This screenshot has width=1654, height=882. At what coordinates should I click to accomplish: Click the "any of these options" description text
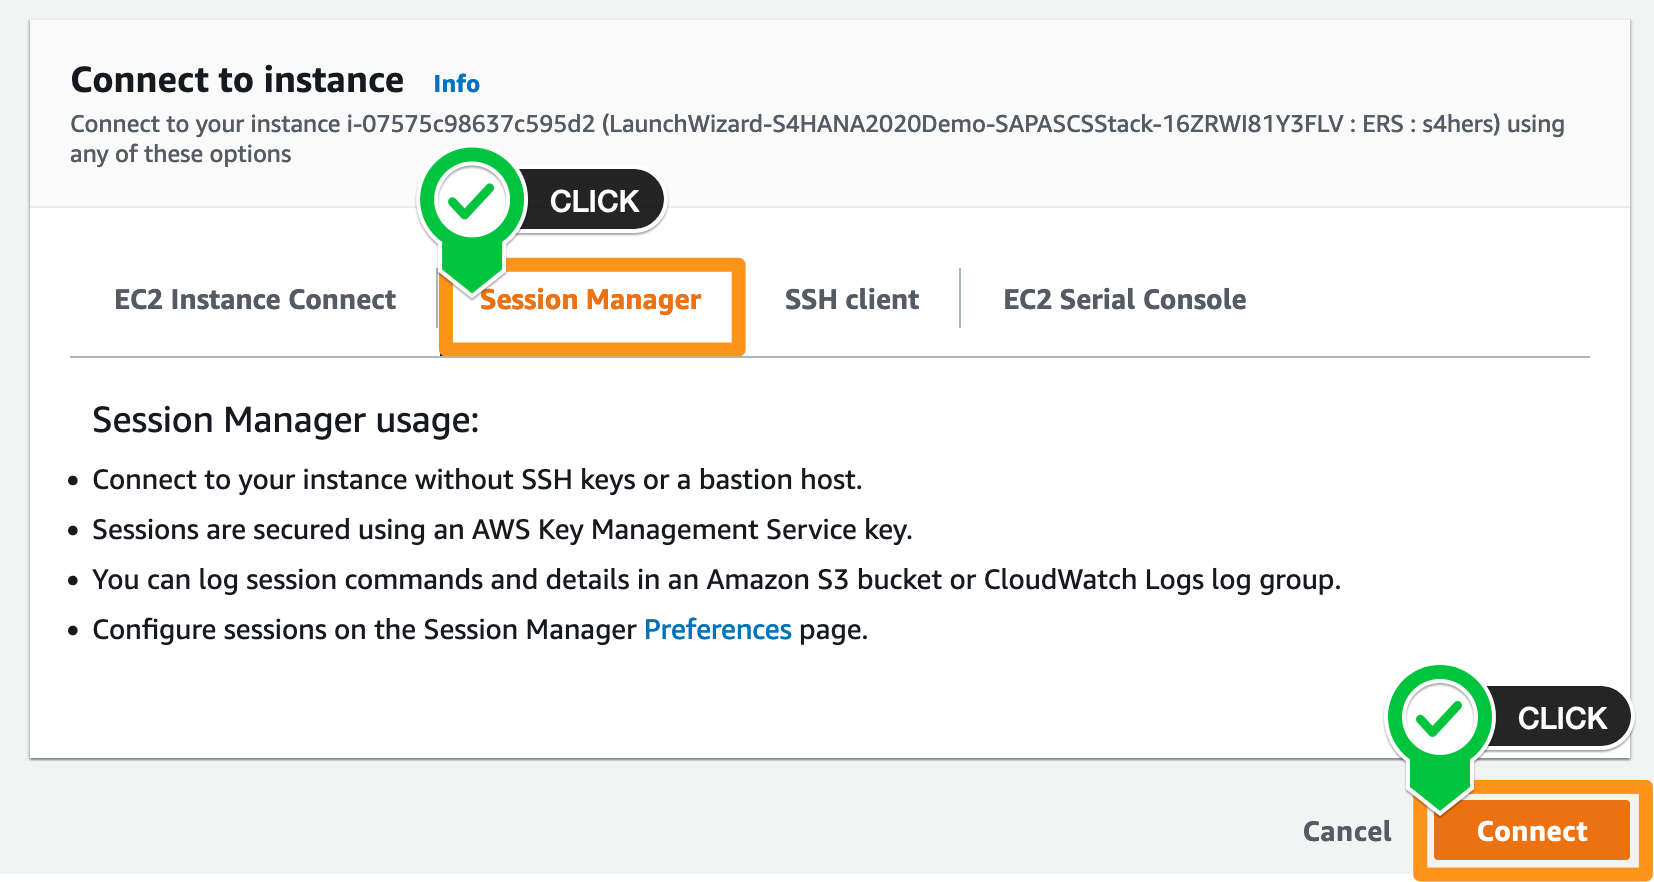click(180, 155)
